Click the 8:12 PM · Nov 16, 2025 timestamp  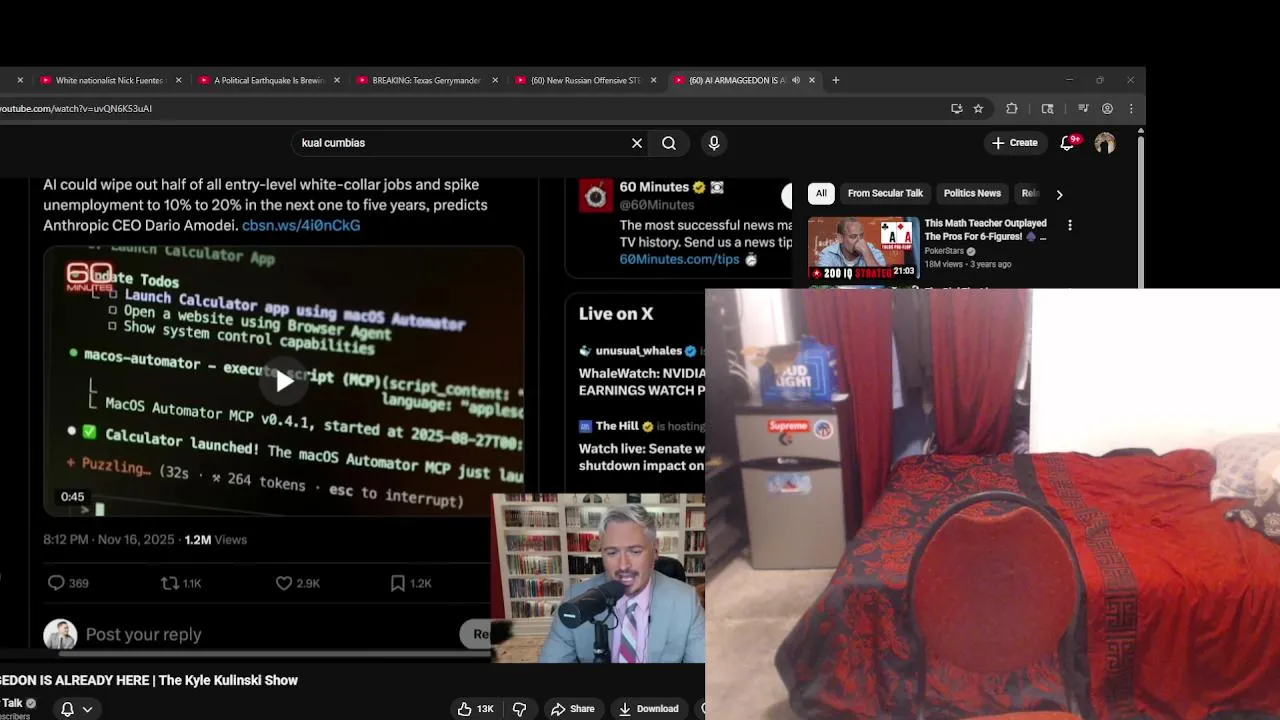(x=109, y=539)
